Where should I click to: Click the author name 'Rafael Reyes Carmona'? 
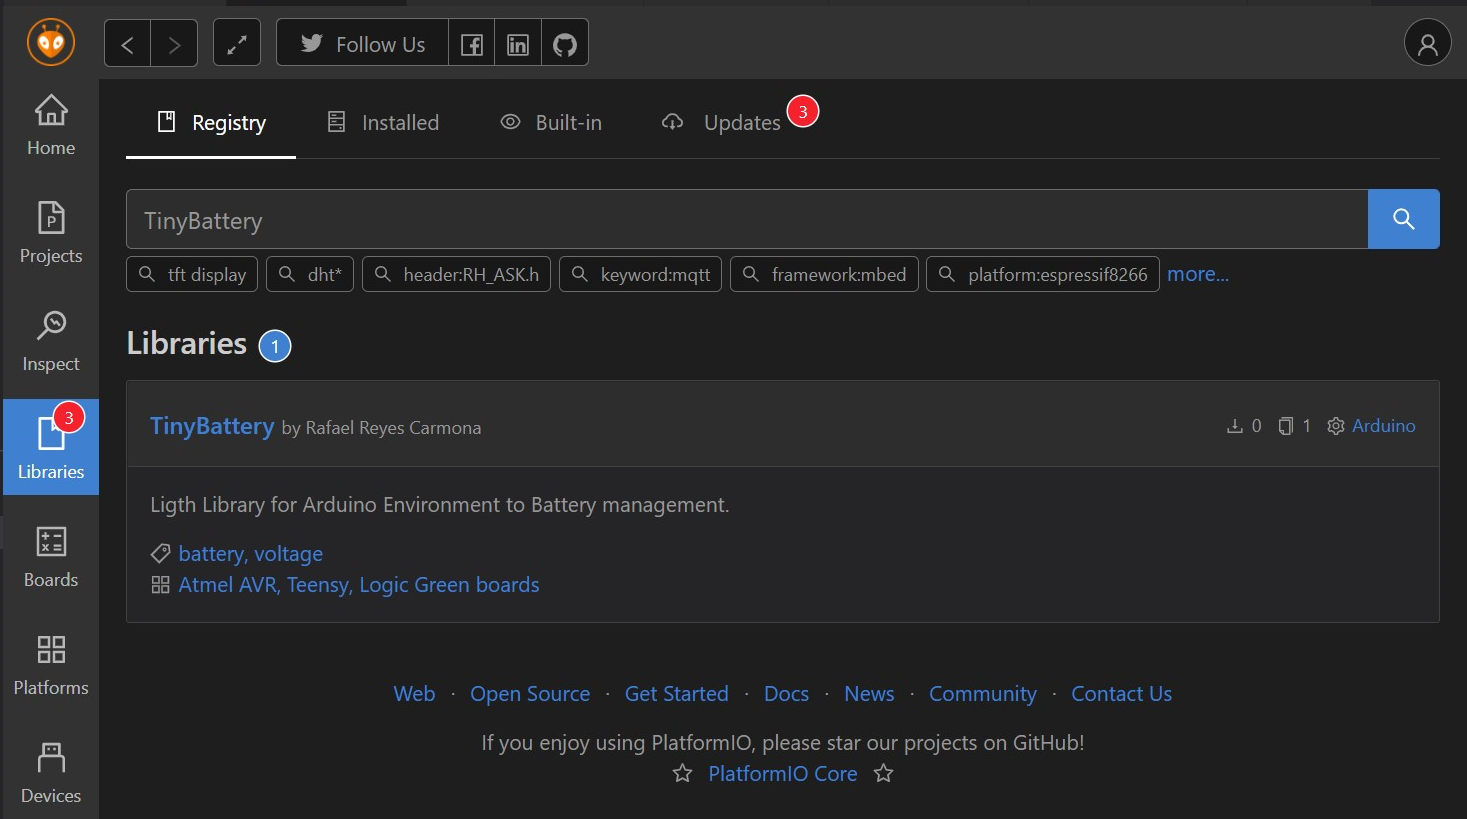tap(393, 428)
